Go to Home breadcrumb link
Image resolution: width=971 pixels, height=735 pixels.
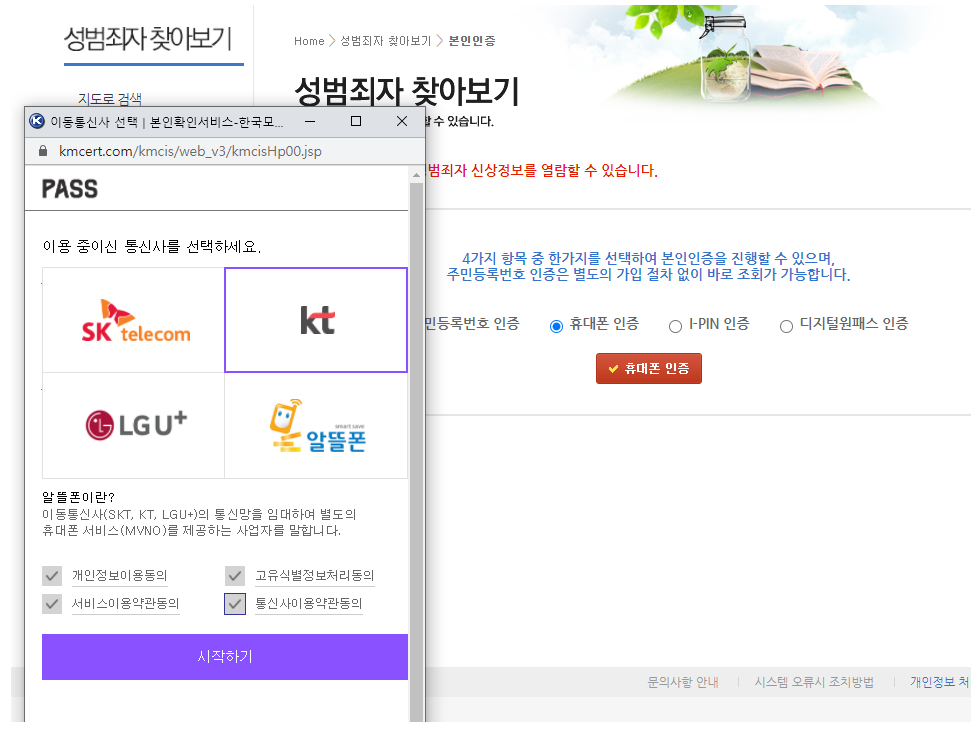(x=309, y=41)
